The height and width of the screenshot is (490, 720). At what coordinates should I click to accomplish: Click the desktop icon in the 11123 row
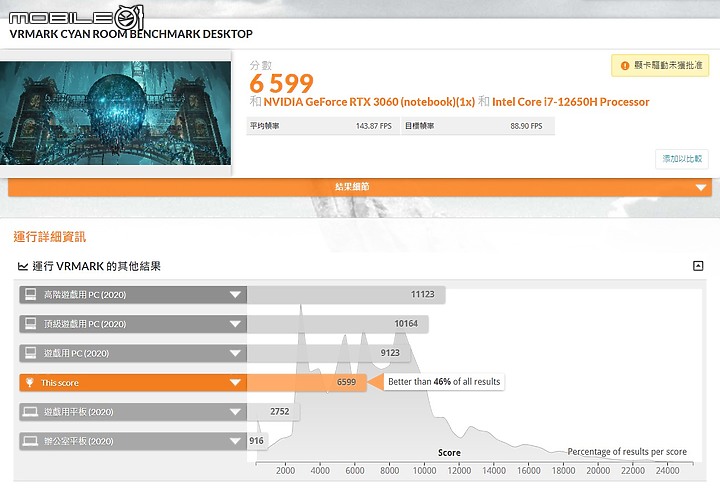coord(31,294)
